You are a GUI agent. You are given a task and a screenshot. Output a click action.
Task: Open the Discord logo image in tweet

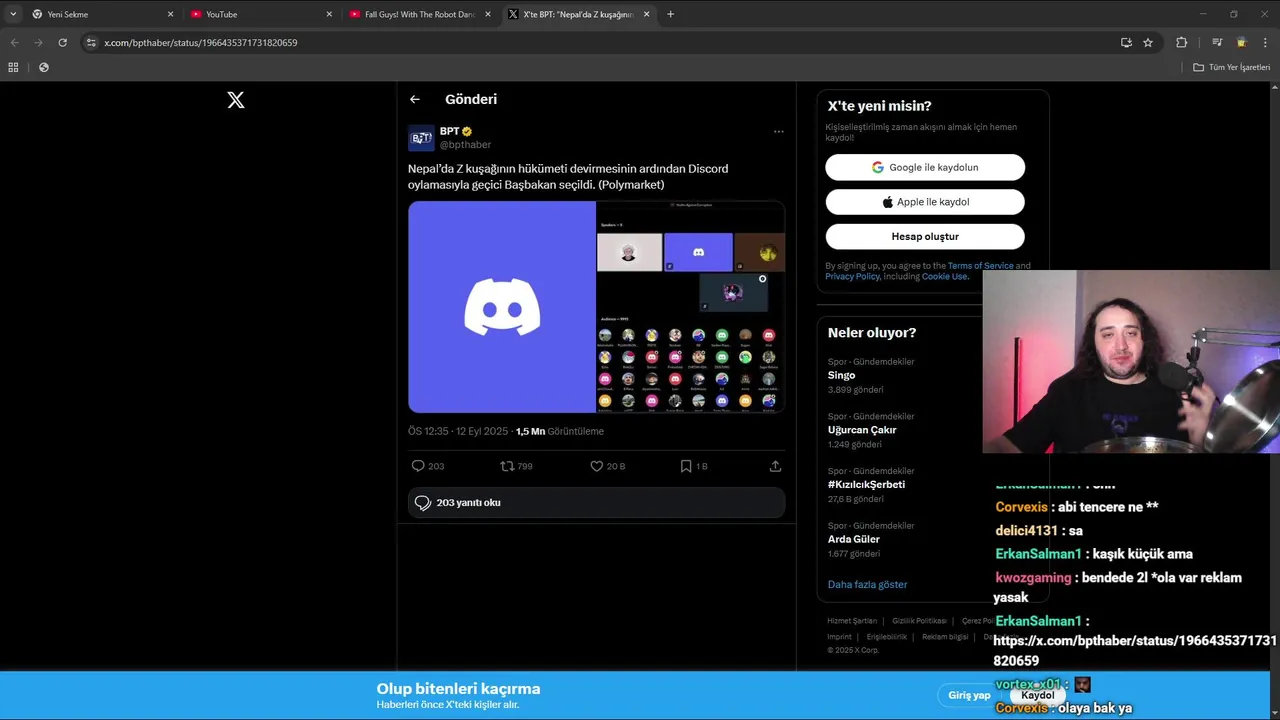pyautogui.click(x=502, y=307)
